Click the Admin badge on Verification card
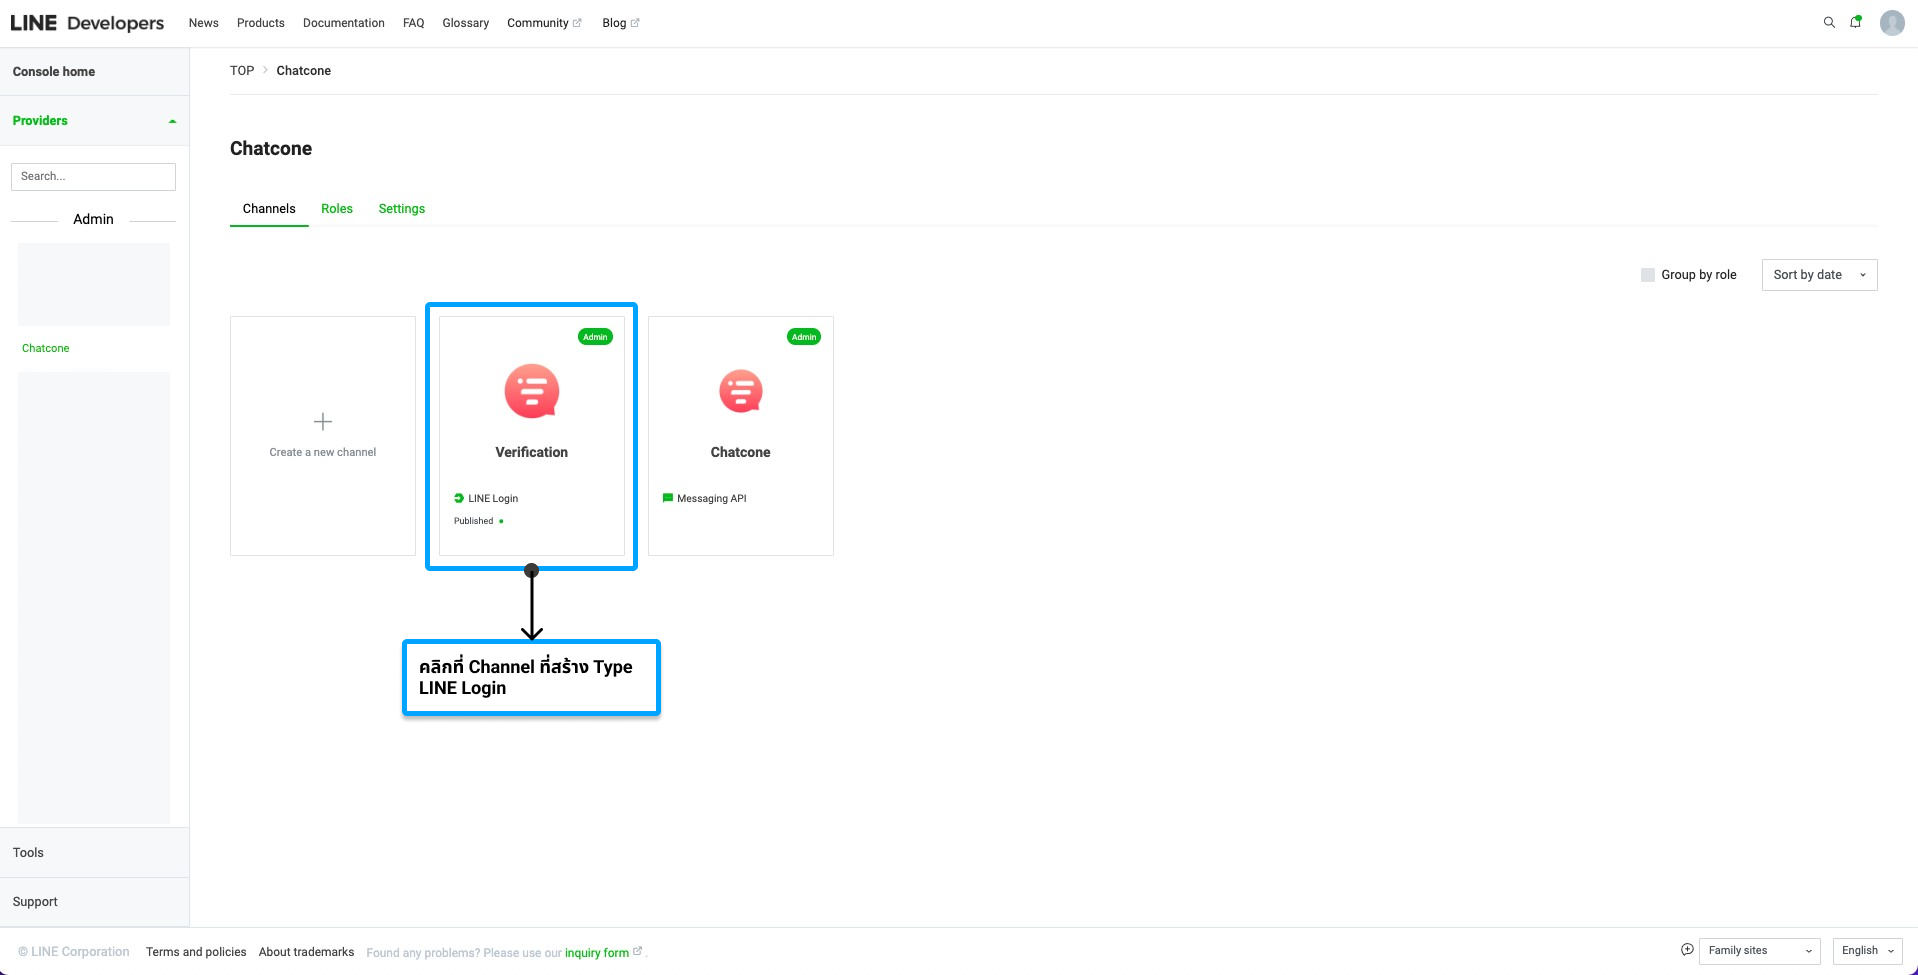1918x975 pixels. click(x=595, y=337)
